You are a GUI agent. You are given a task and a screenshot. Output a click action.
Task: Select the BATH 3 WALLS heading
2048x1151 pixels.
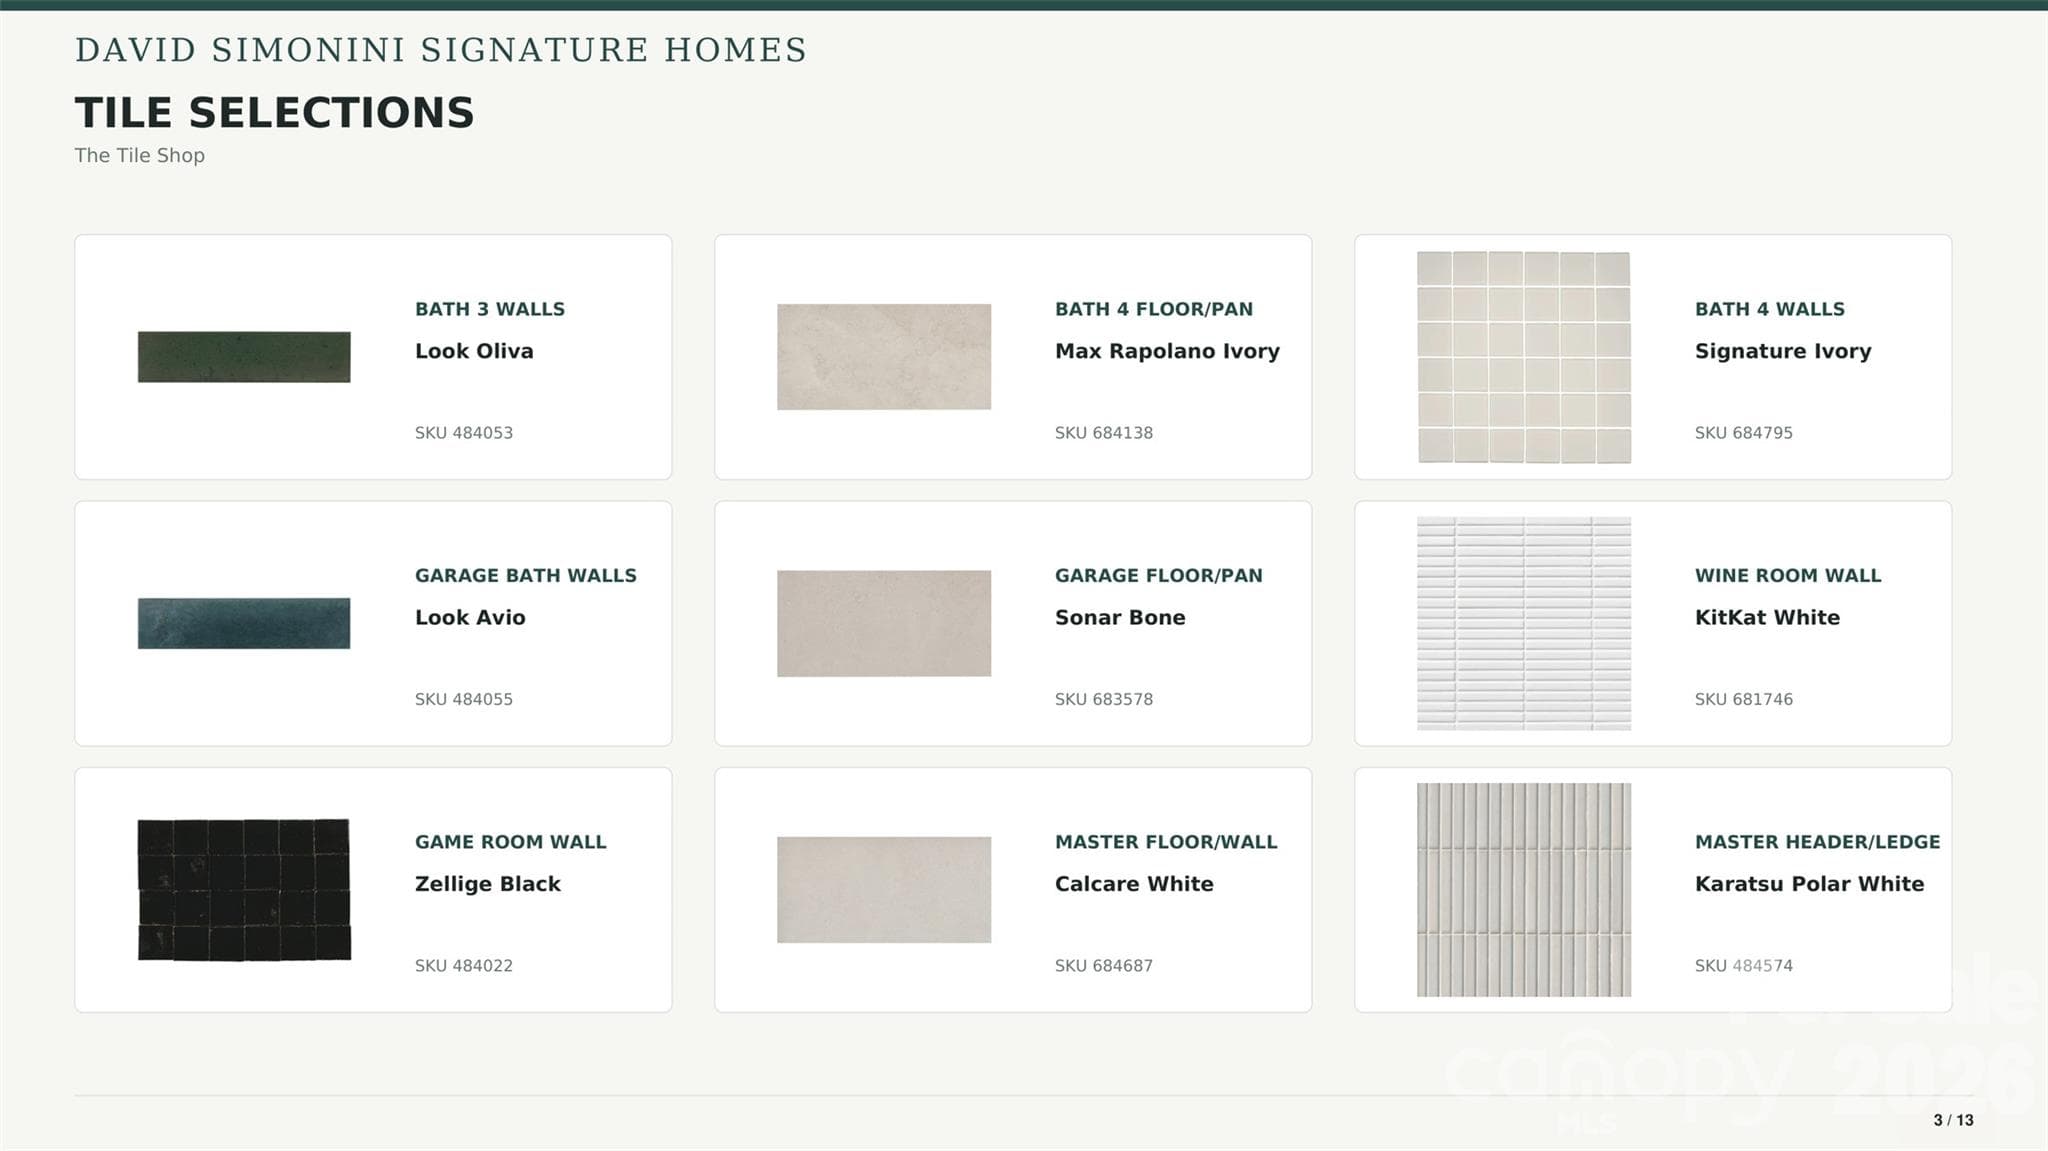490,309
